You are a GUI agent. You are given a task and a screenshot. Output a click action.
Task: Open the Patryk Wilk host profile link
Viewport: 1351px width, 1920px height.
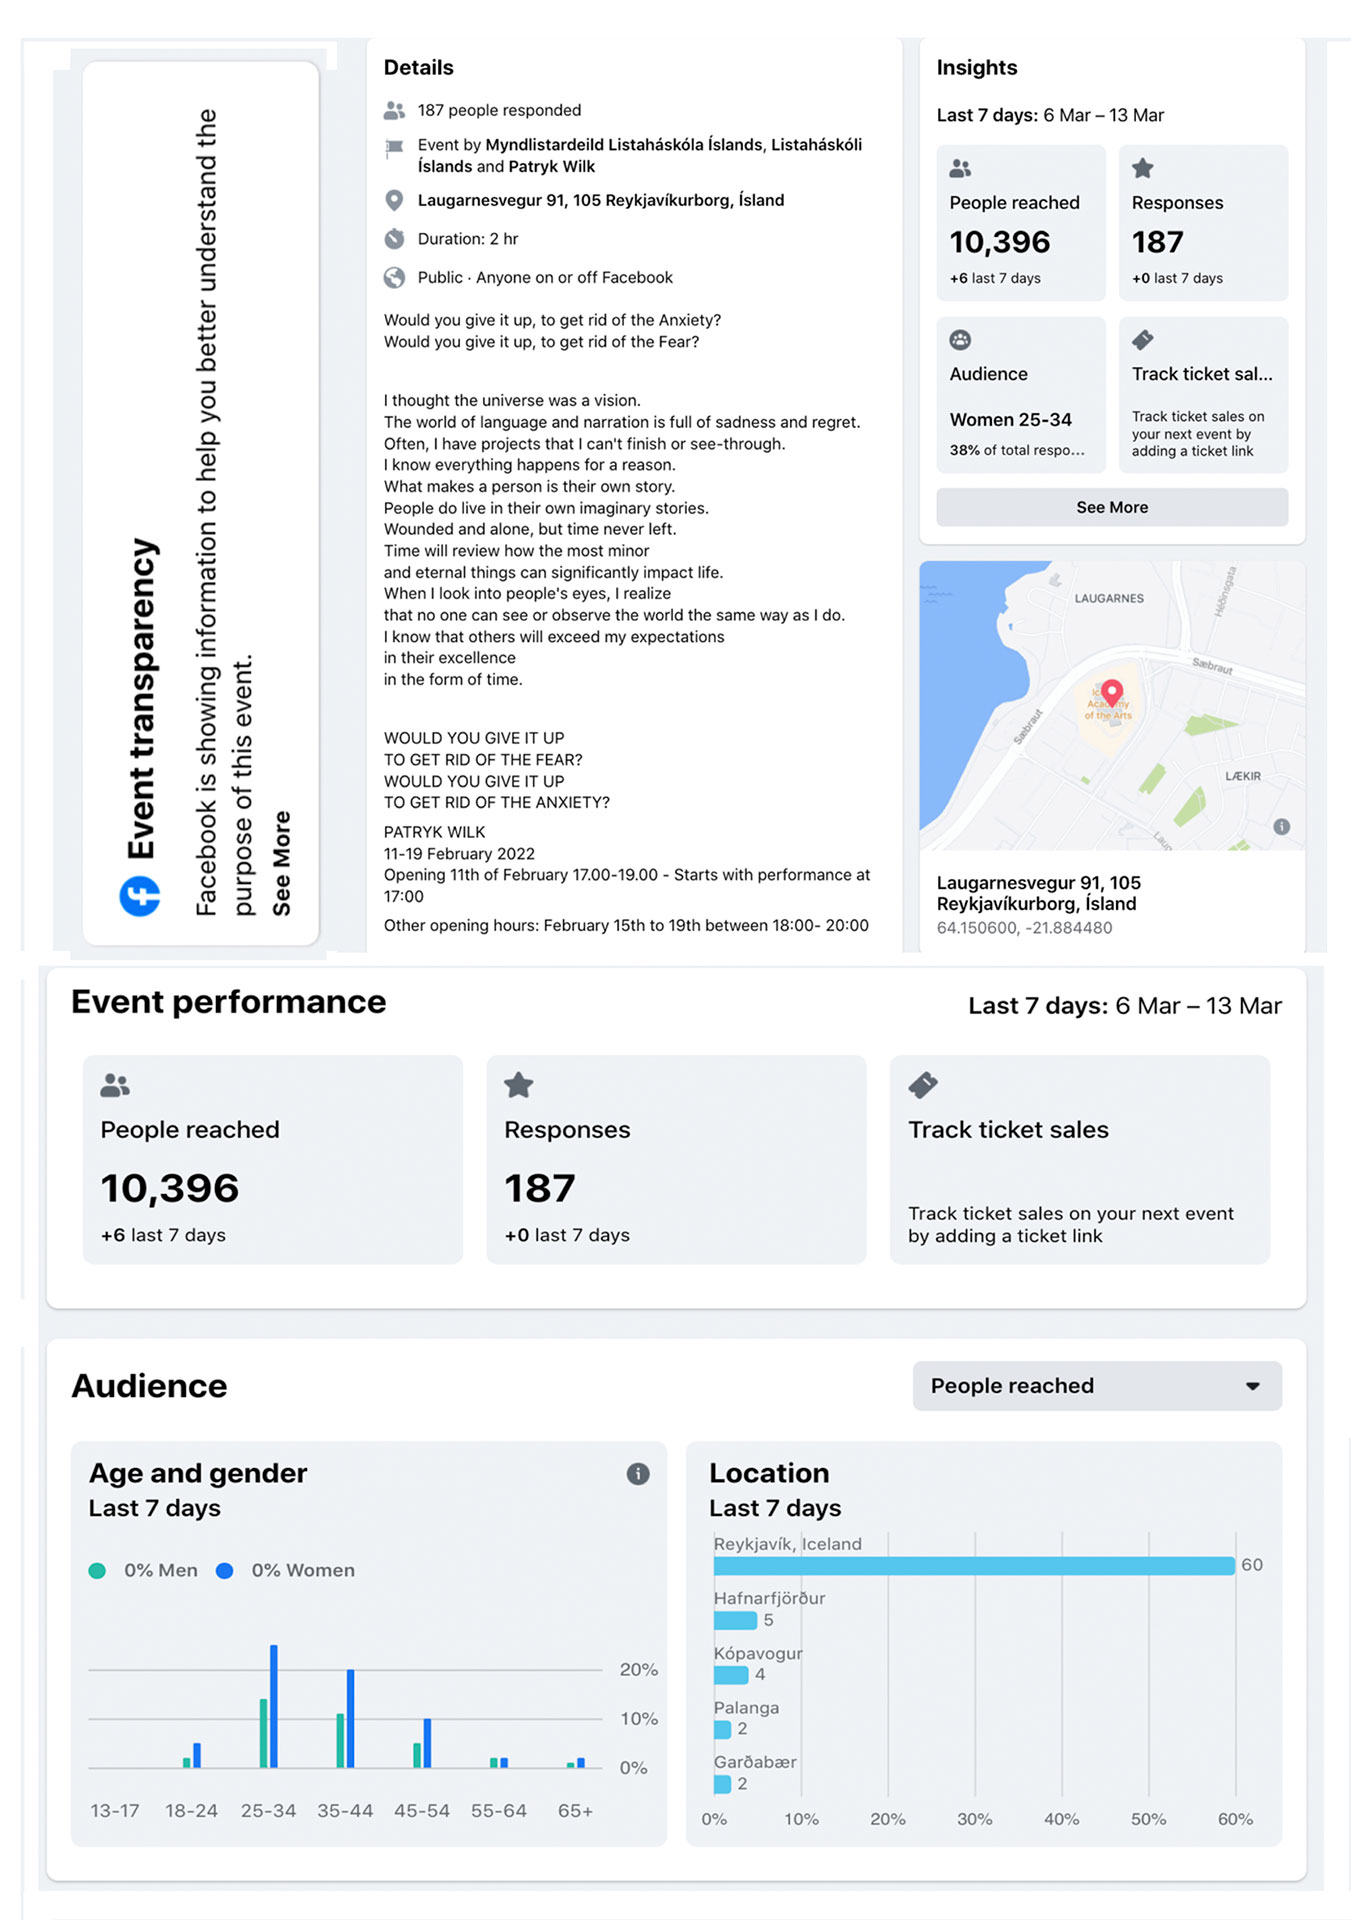pyautogui.click(x=551, y=167)
